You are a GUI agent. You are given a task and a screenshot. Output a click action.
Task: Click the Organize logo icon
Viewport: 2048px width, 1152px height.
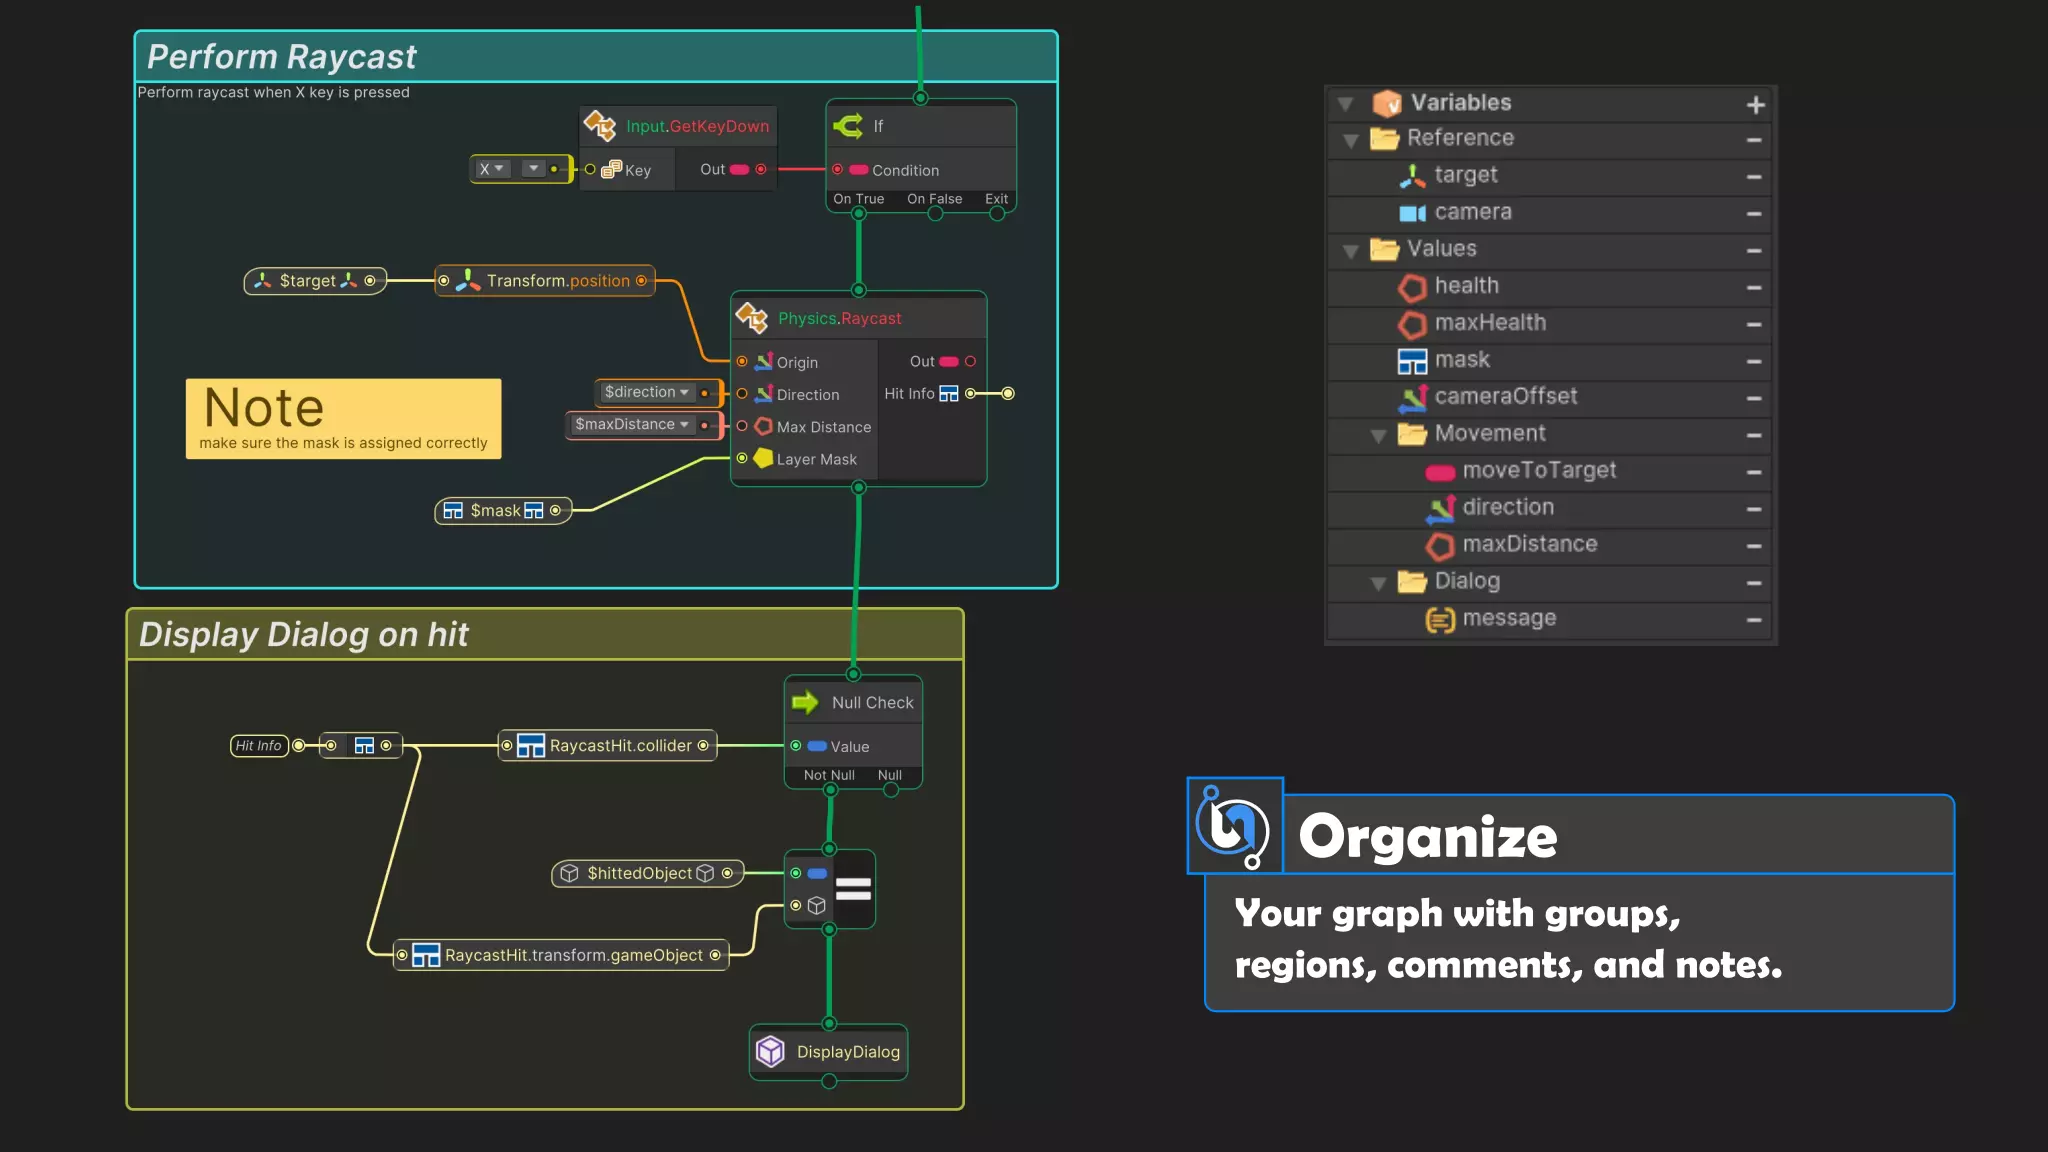click(1234, 826)
